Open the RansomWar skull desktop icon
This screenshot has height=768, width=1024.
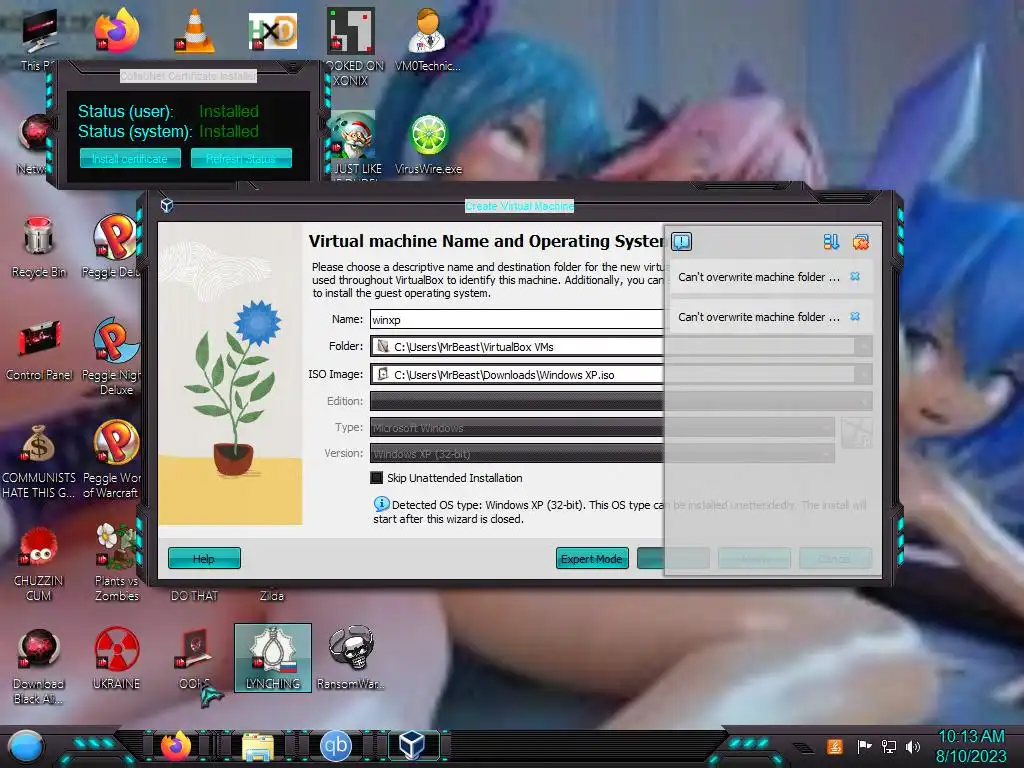click(351, 657)
